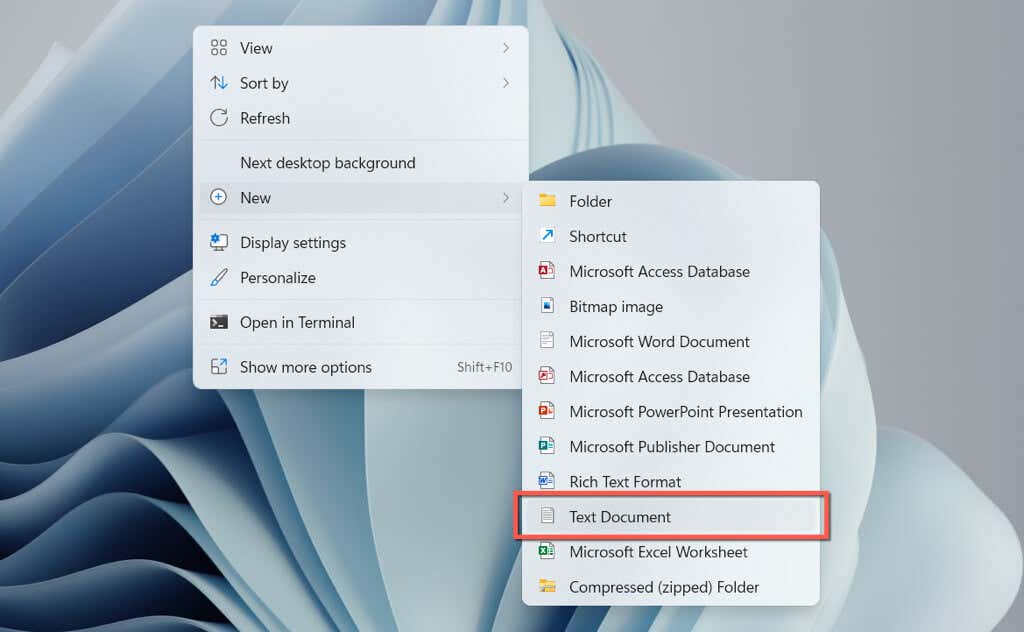Create a new Rich Text Format file
Screen dimensions: 1024x632
[x=671, y=482]
